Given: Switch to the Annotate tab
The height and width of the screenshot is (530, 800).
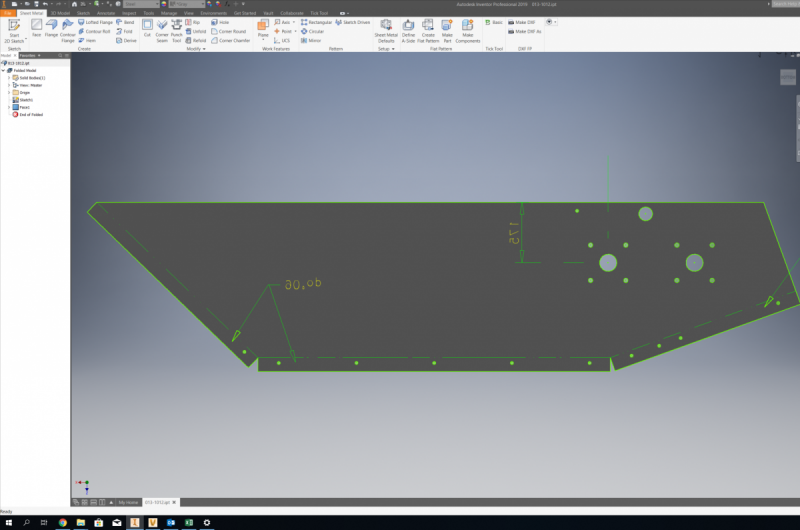Looking at the screenshot, I should (x=106, y=13).
